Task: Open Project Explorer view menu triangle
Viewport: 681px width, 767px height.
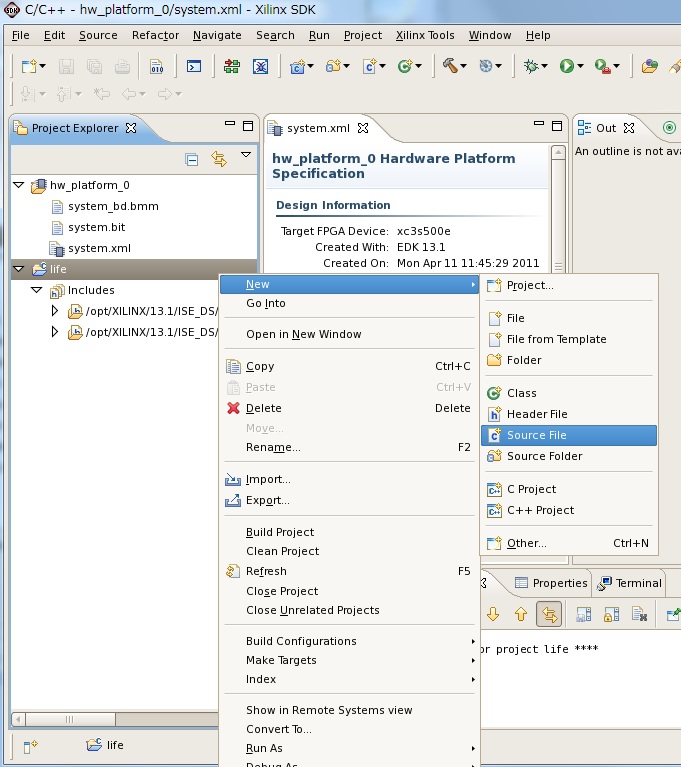Action: (x=246, y=155)
